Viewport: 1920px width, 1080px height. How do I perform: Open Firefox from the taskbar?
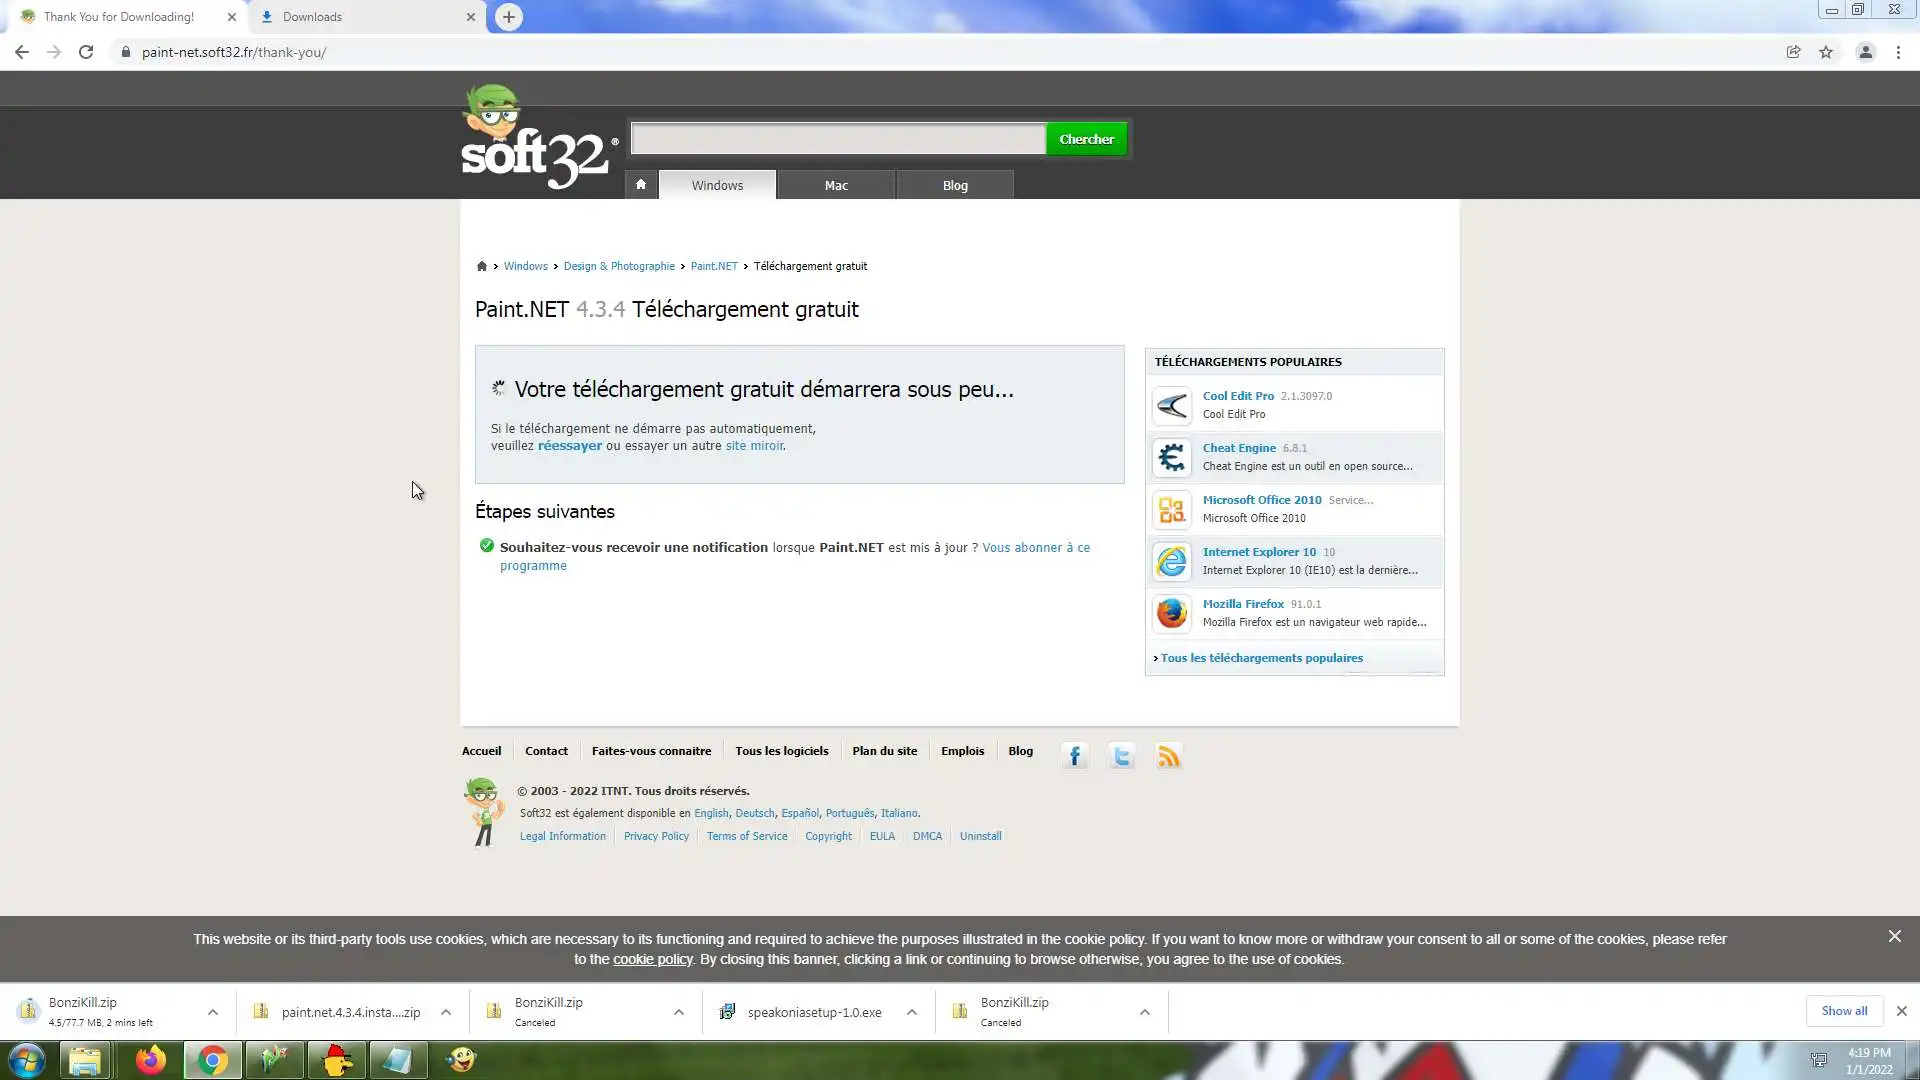tap(151, 1060)
